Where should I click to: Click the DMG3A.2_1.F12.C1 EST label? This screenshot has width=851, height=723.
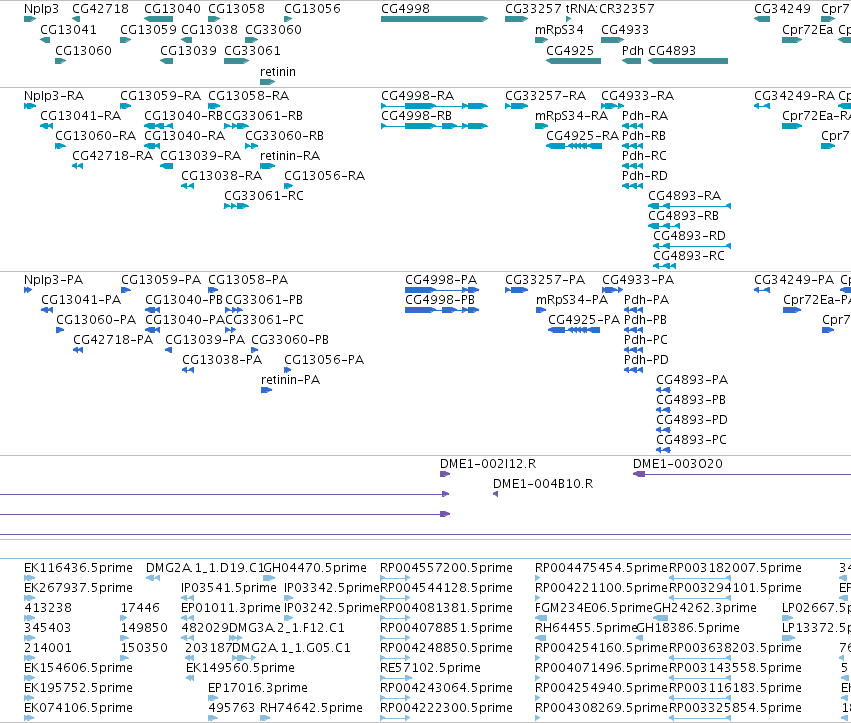[x=287, y=628]
